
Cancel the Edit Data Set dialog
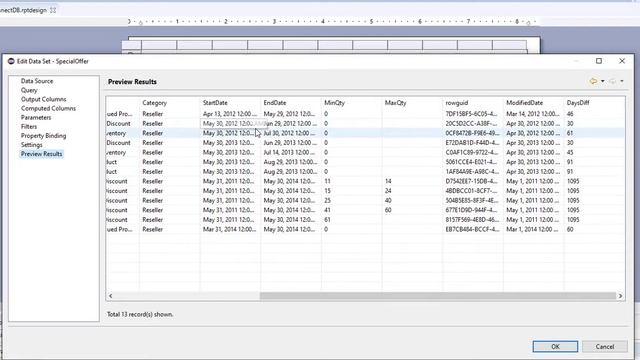(604, 347)
